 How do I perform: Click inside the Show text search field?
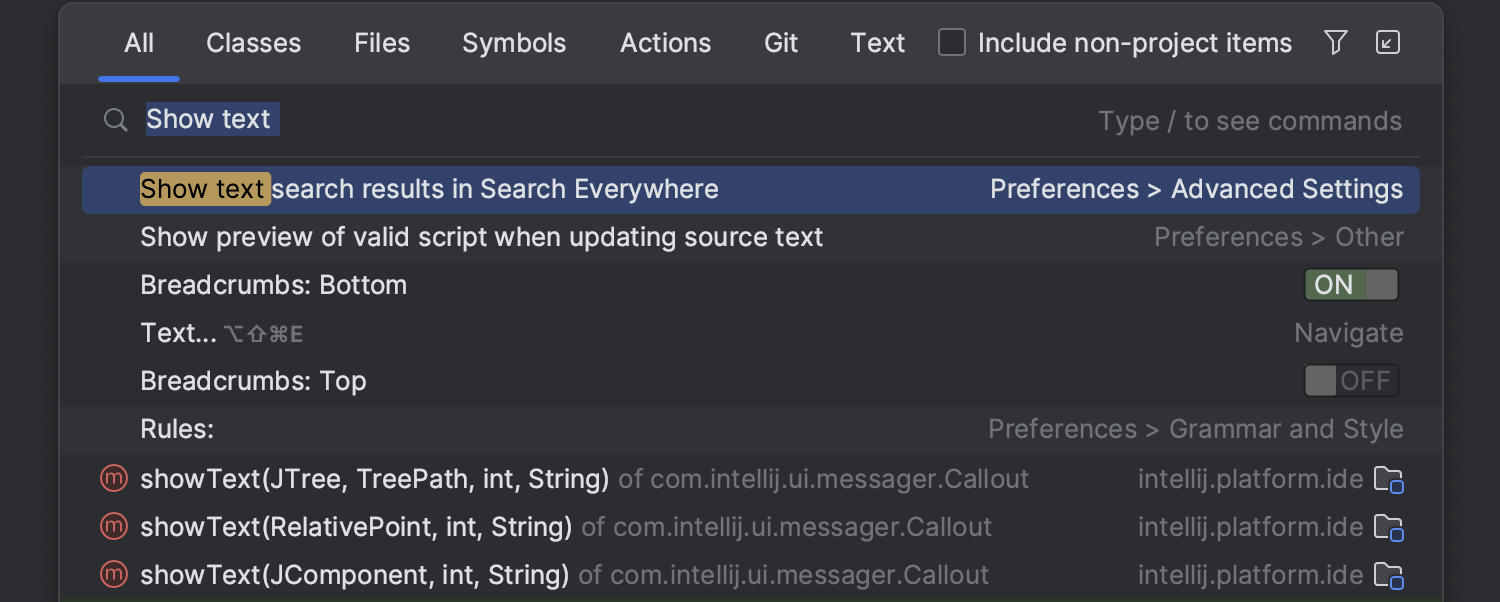(210, 119)
